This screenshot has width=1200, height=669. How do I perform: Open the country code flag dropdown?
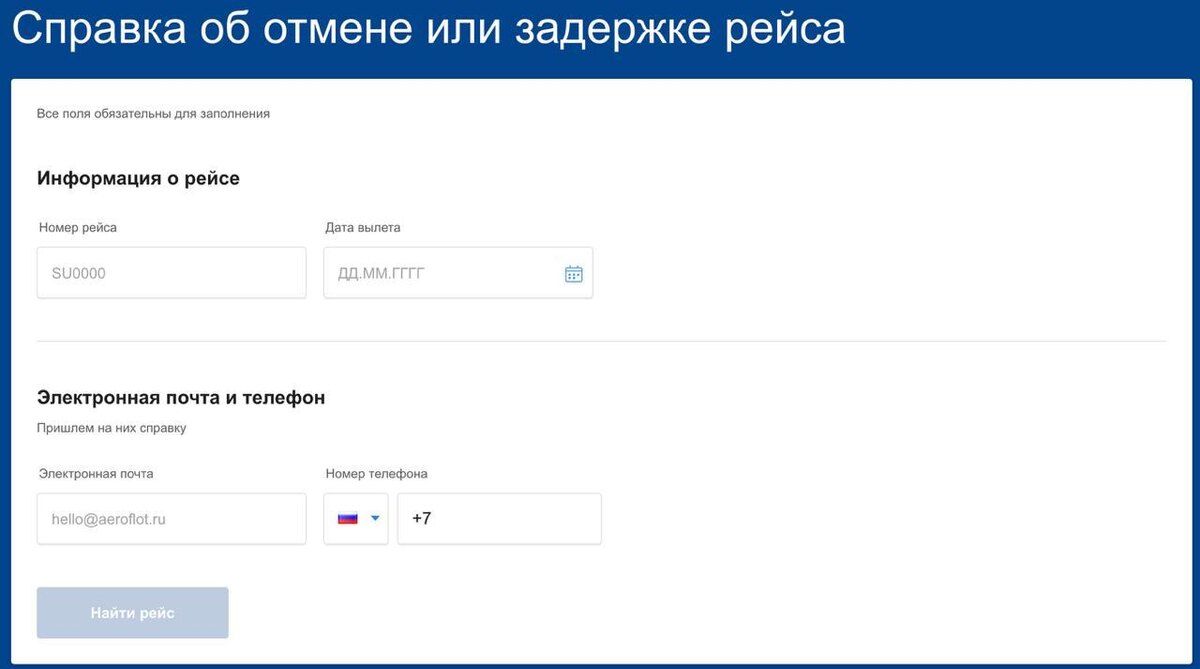pyautogui.click(x=356, y=519)
